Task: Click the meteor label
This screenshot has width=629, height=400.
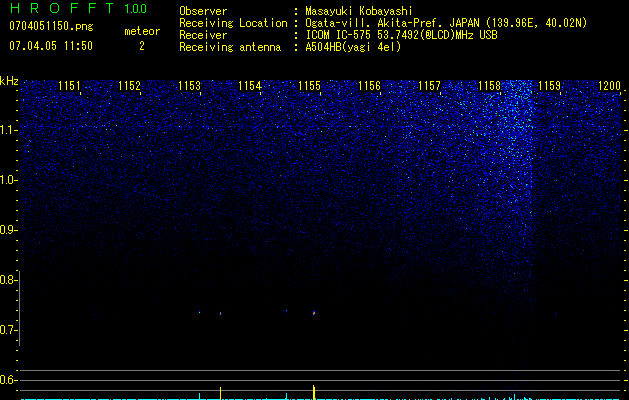Action: click(142, 31)
